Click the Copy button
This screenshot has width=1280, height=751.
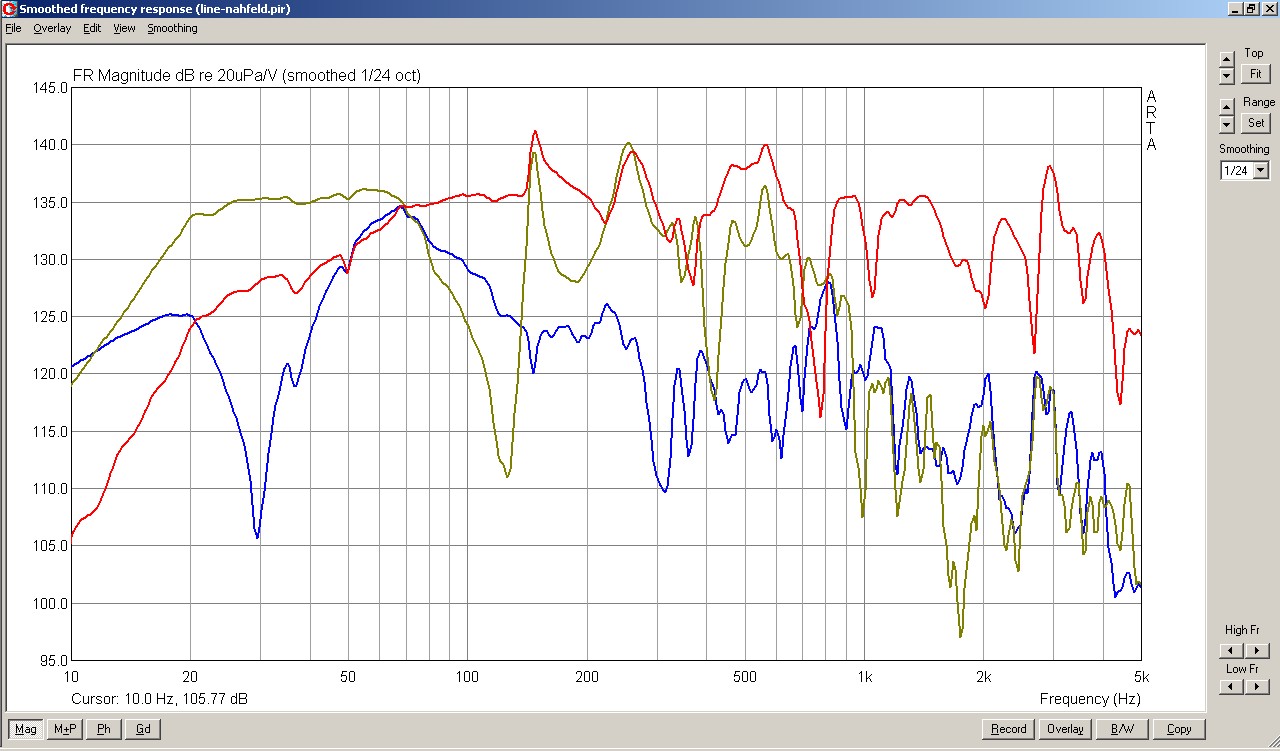[1179, 729]
